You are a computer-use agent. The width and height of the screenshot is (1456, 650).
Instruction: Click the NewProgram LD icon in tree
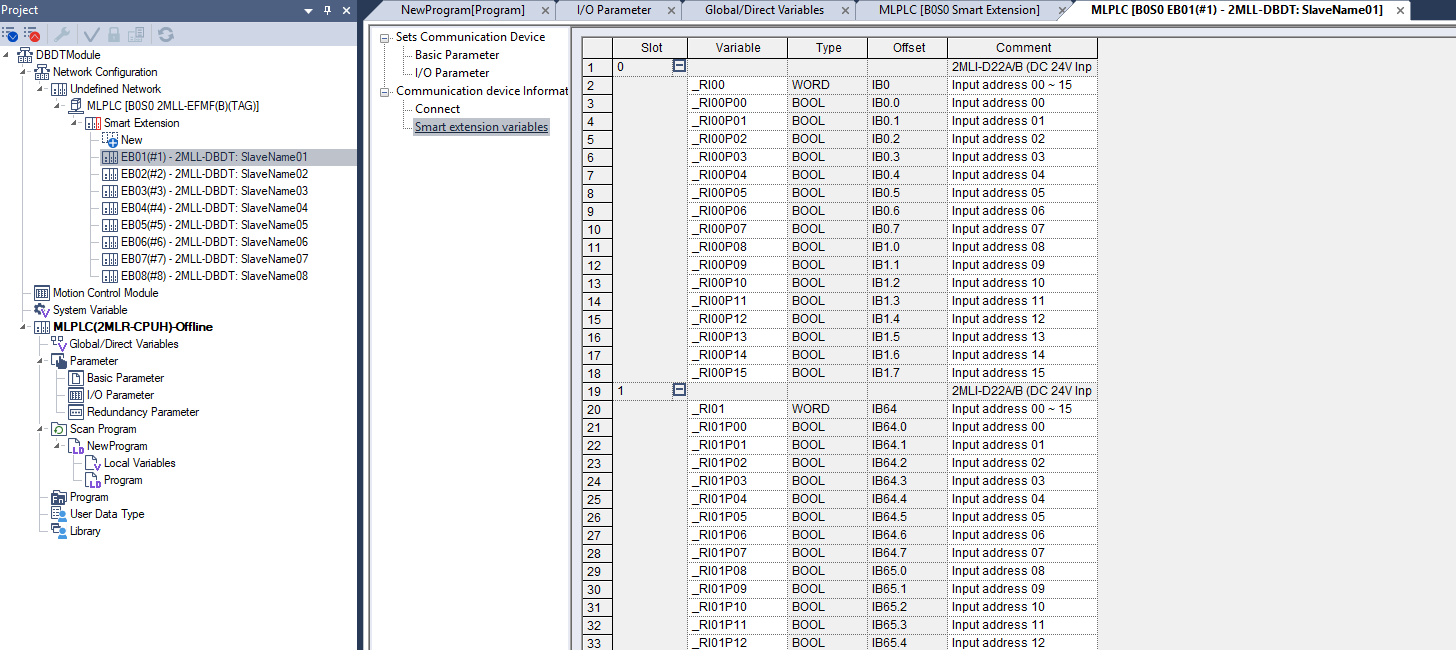(x=76, y=447)
